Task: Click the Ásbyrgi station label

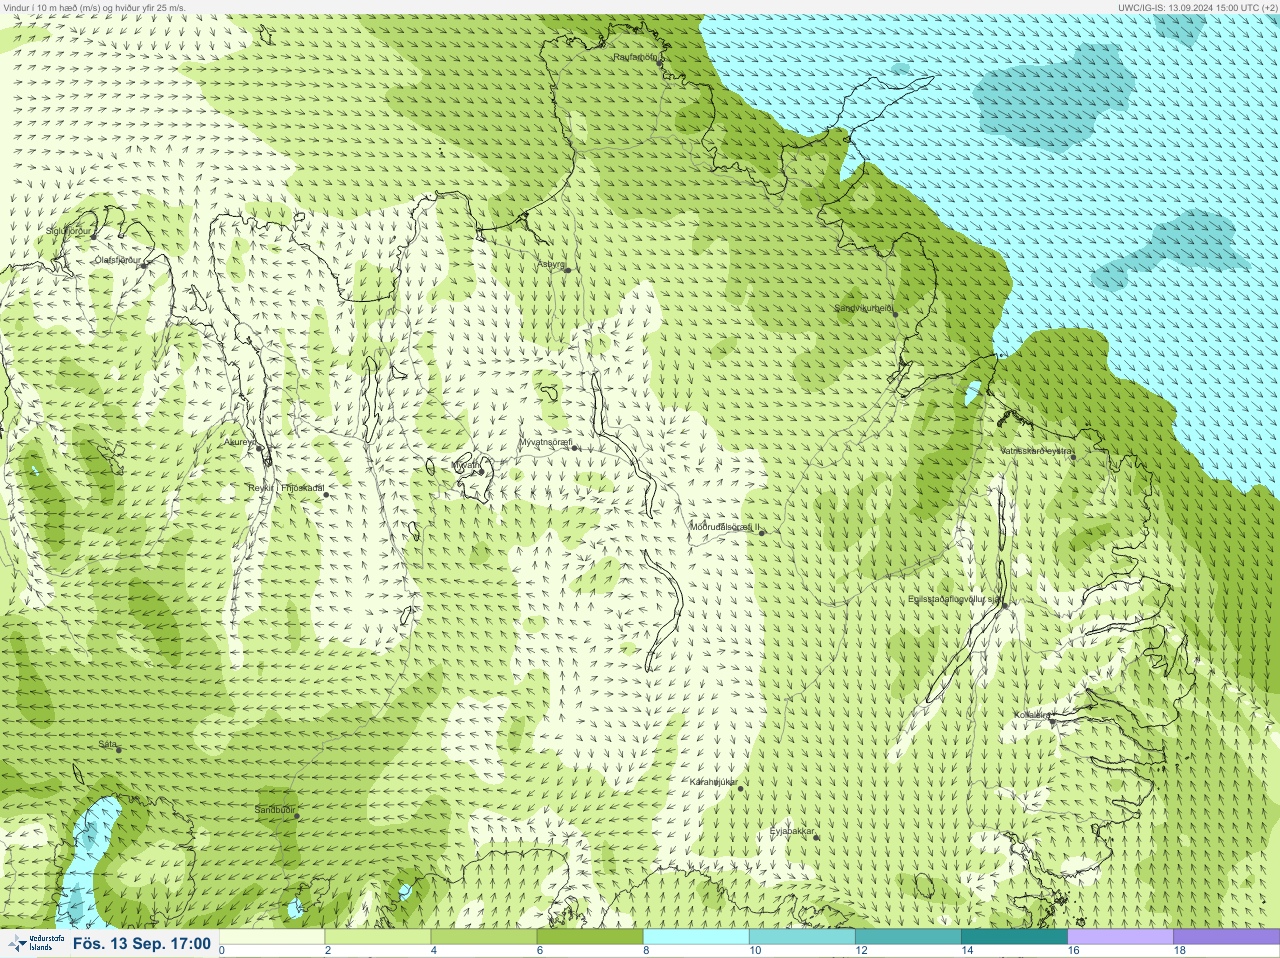Action: point(551,265)
